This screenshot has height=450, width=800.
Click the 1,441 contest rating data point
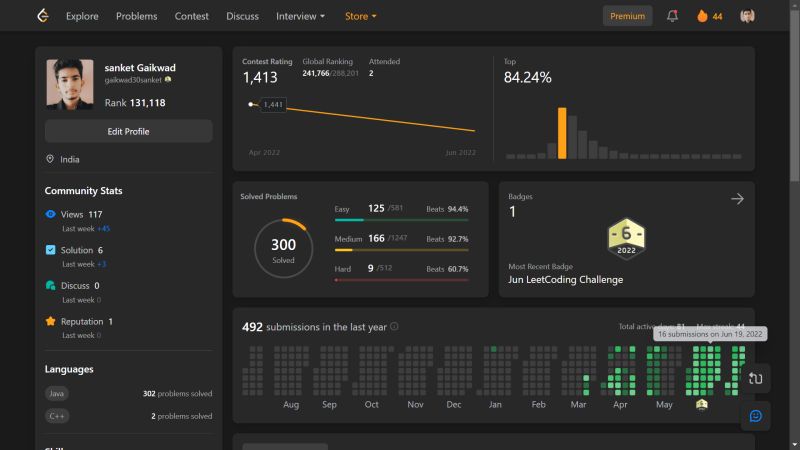(251, 104)
